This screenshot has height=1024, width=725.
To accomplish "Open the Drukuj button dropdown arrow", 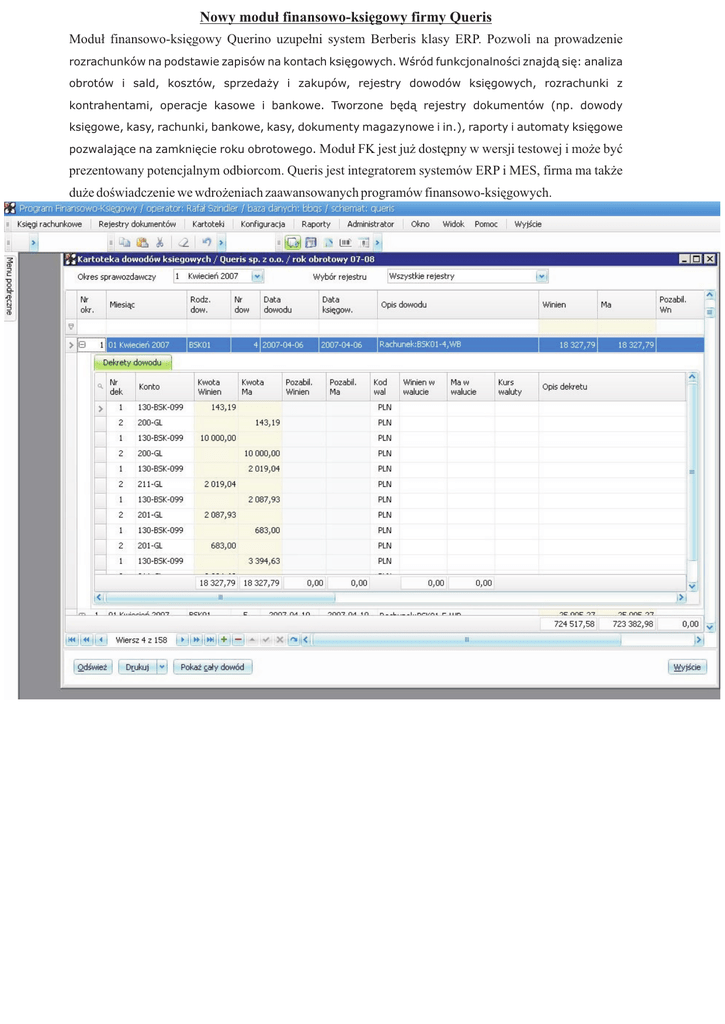I will (x=161, y=667).
